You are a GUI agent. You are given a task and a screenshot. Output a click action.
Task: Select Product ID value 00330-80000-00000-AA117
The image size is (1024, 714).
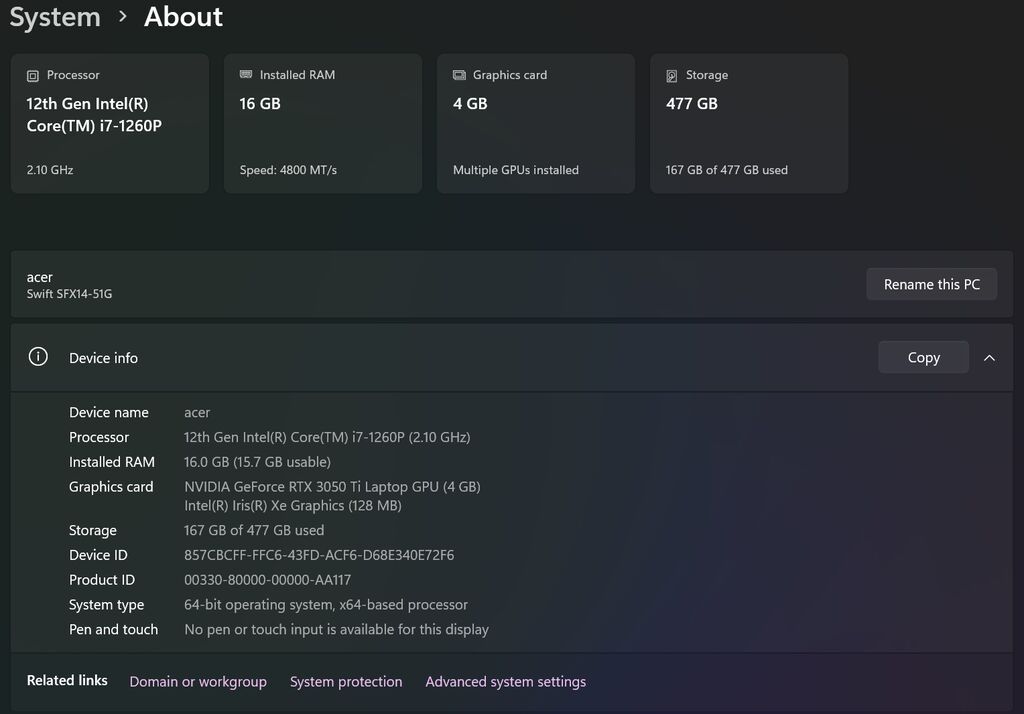(x=267, y=580)
